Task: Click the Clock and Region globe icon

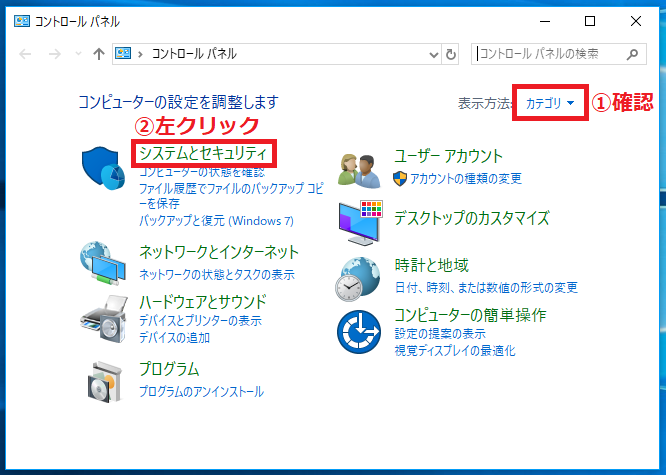Action: 358,279
